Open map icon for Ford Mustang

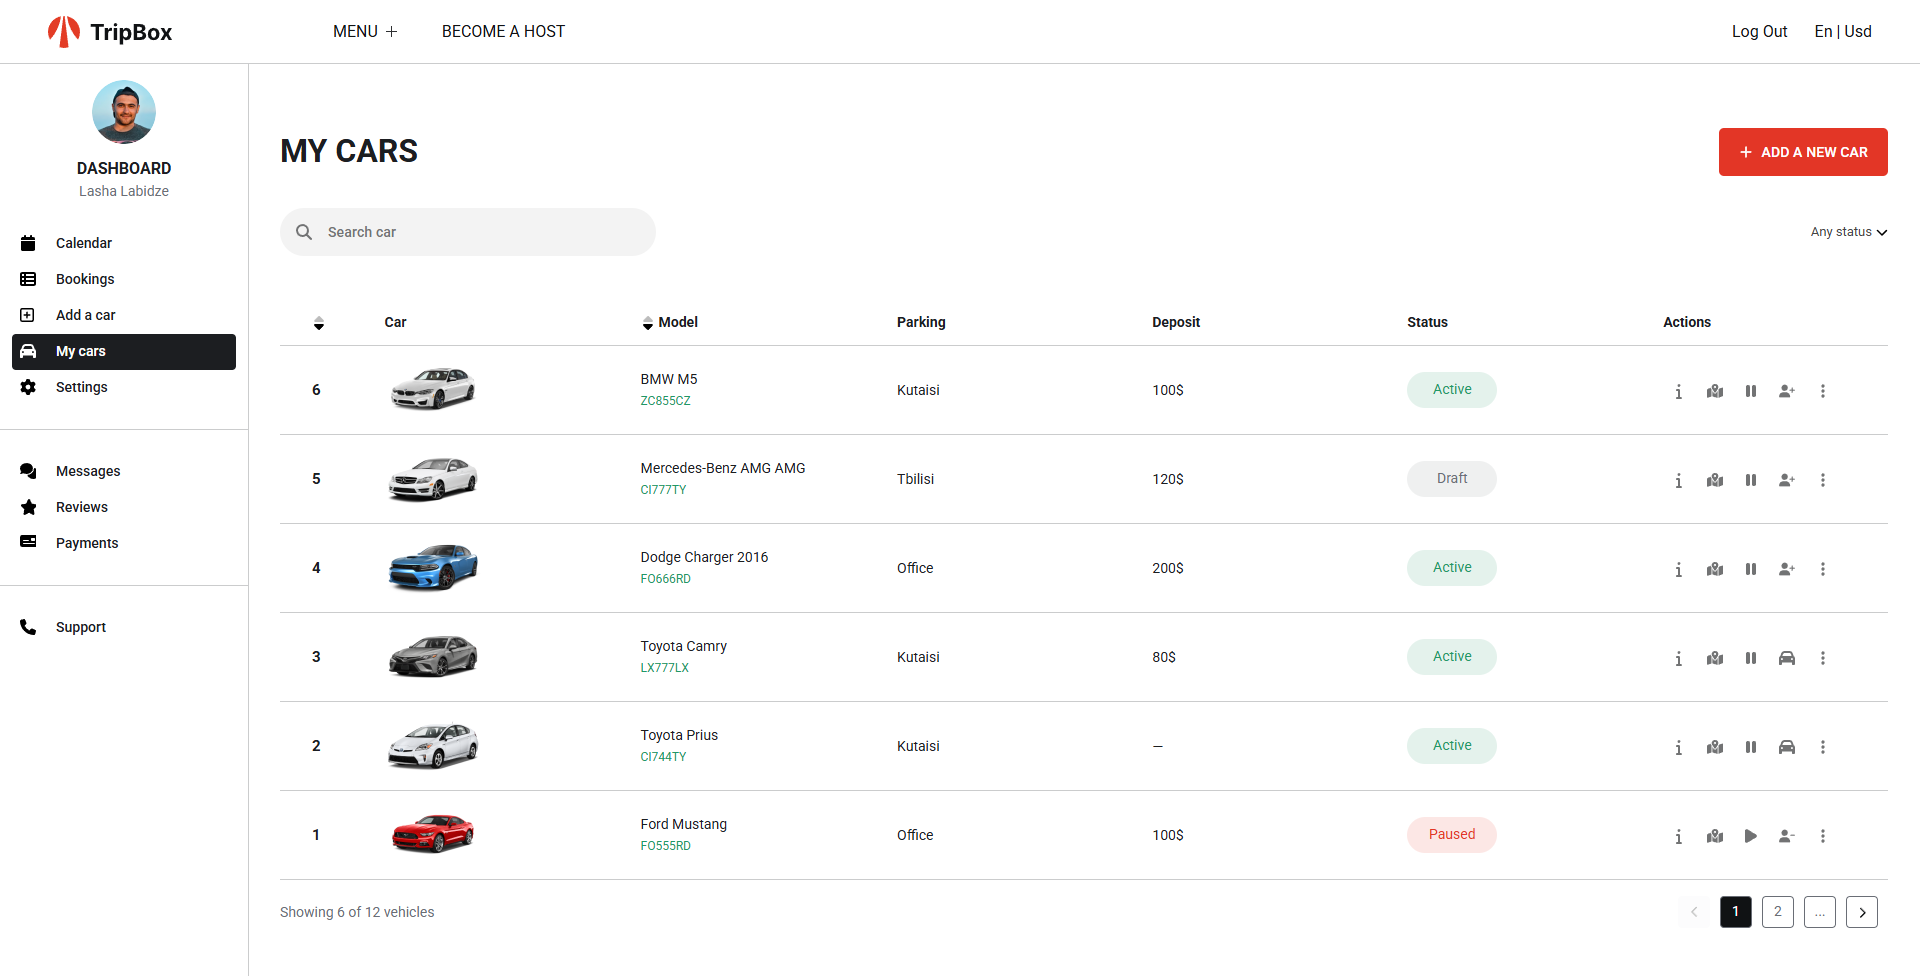point(1715,836)
